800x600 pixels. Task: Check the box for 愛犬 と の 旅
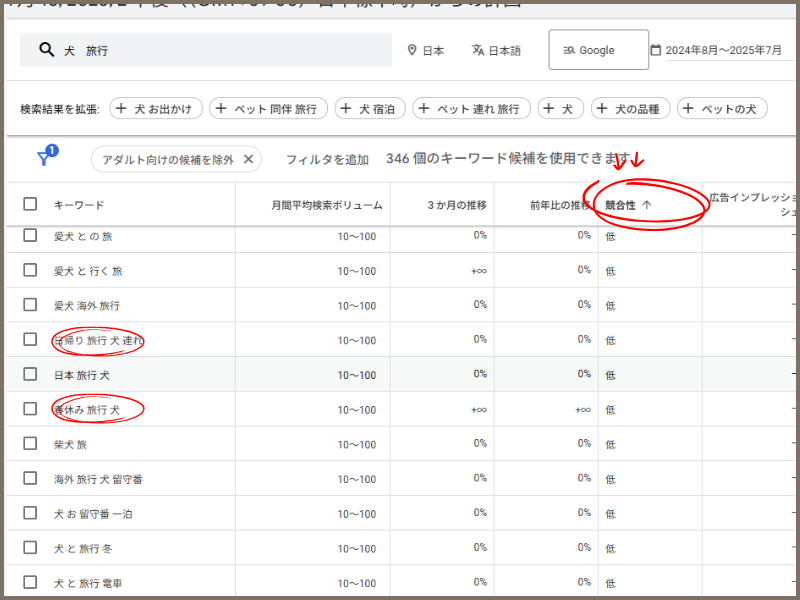tap(30, 236)
